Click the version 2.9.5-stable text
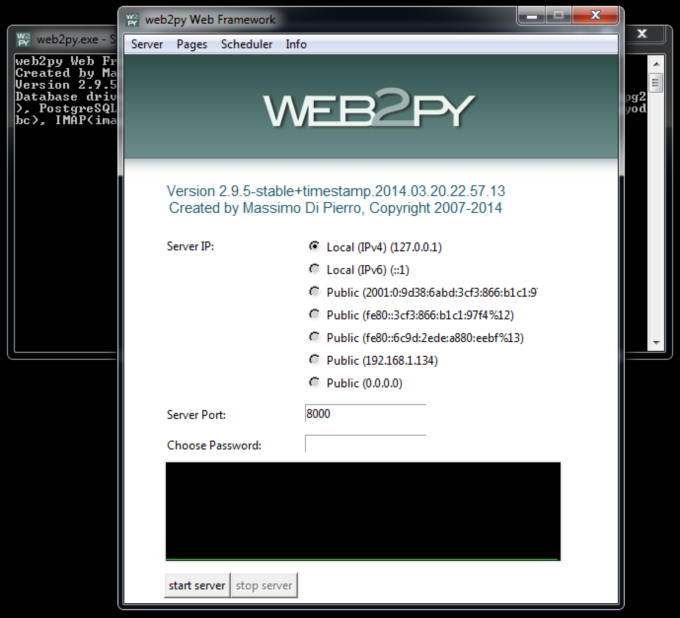This screenshot has width=680, height=618. click(336, 191)
